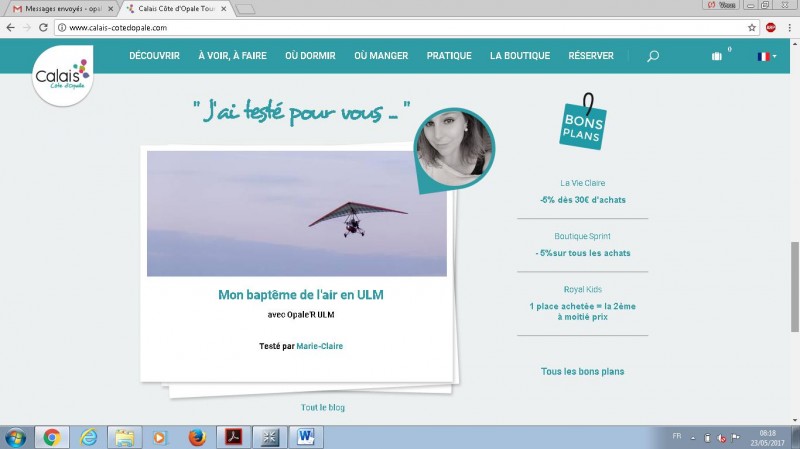The image size is (800, 449).
Task: Open the OÙ DORMIR menu
Action: tap(310, 56)
